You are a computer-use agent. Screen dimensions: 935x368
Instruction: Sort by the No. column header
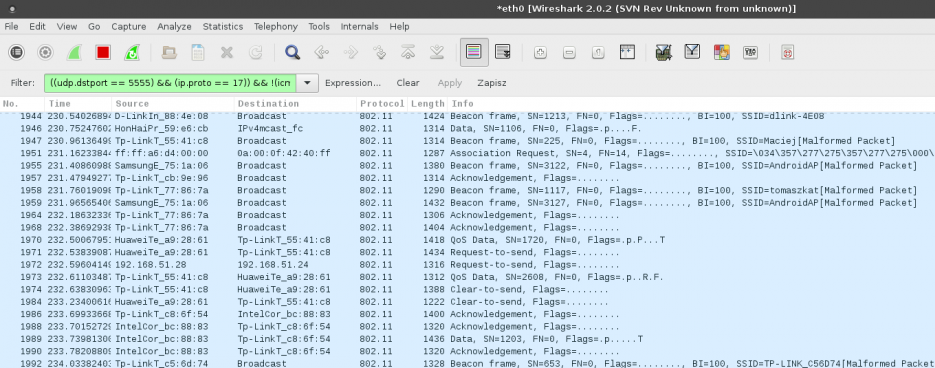coord(22,104)
